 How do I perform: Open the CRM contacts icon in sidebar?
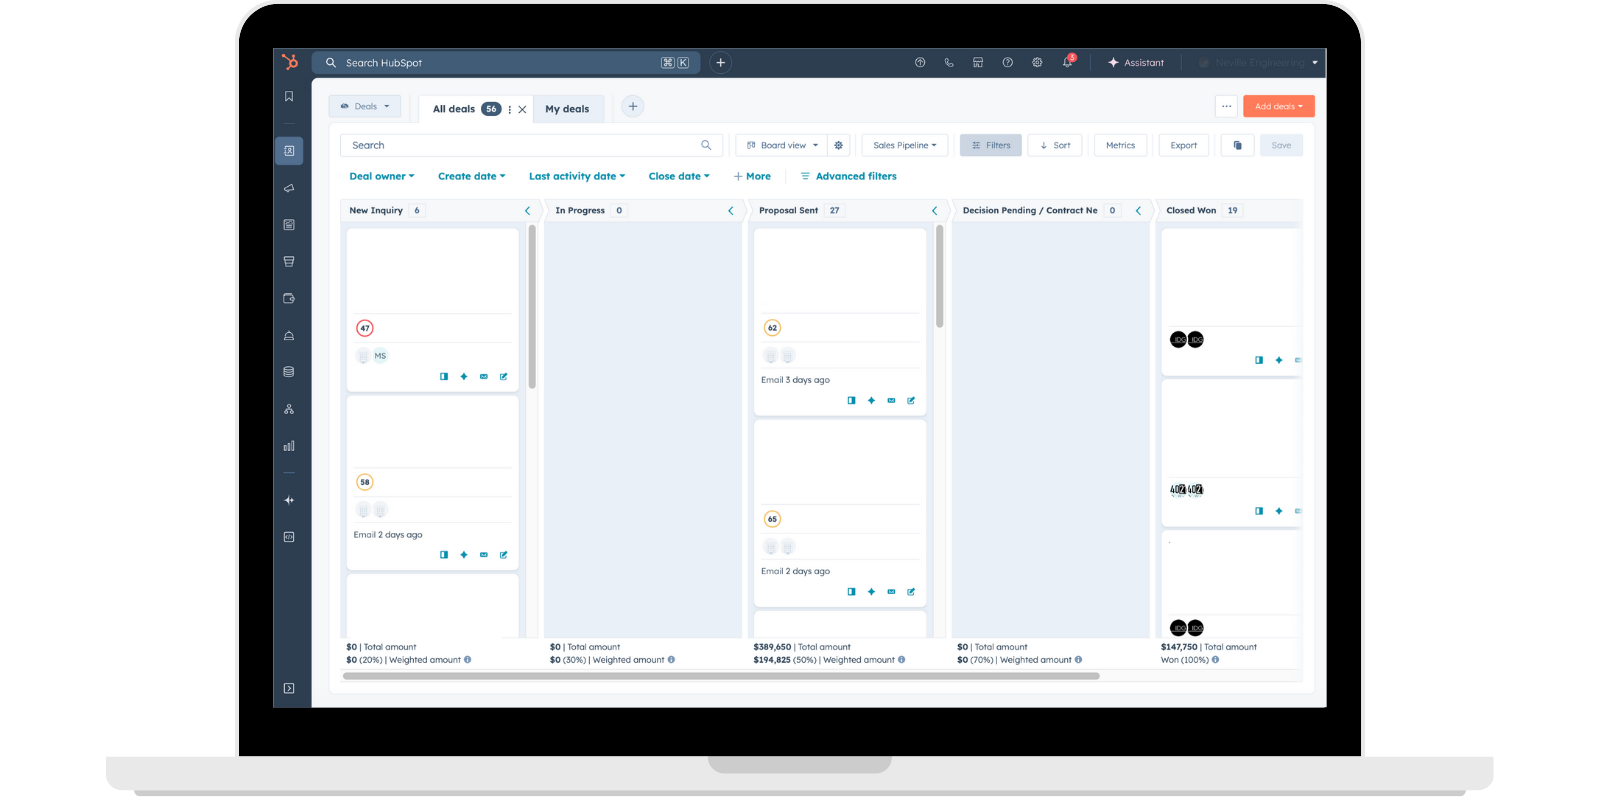tap(289, 151)
